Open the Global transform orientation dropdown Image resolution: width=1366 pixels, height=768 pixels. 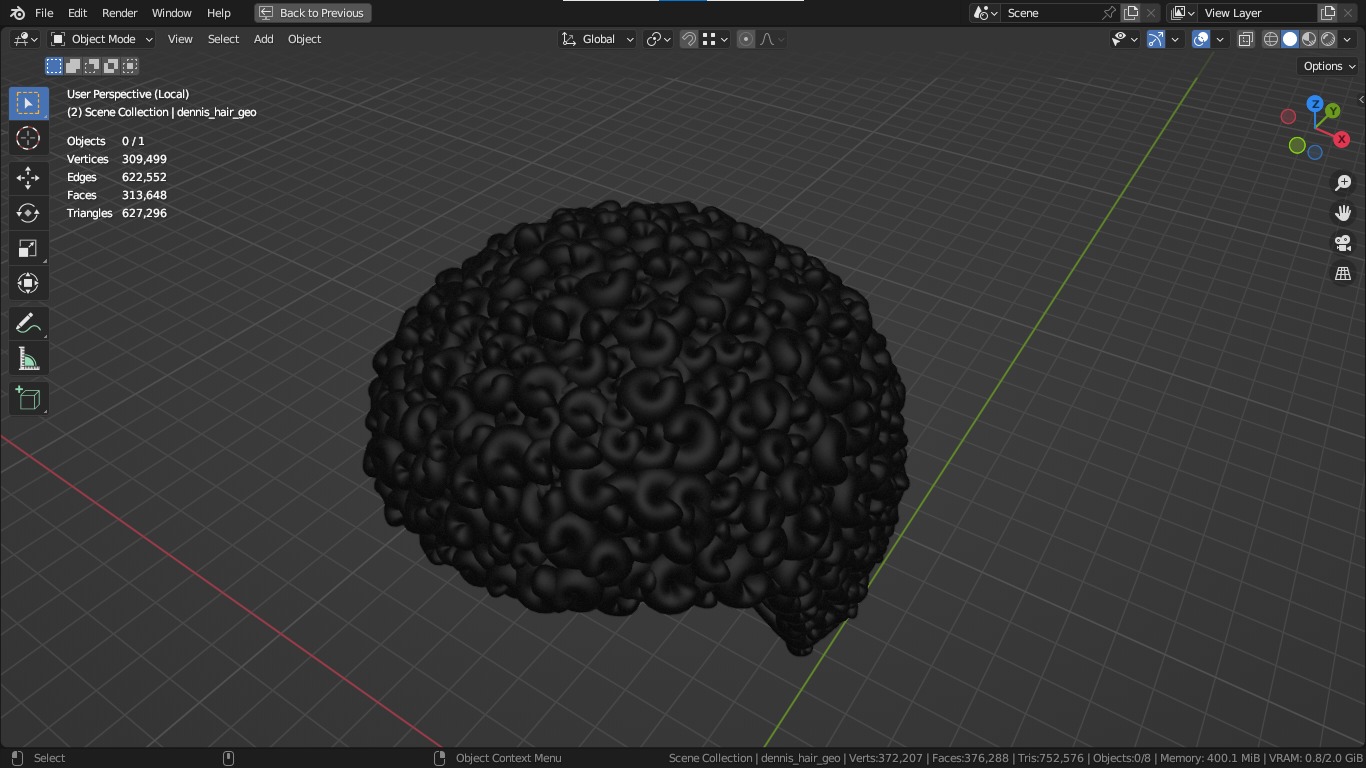click(x=597, y=39)
